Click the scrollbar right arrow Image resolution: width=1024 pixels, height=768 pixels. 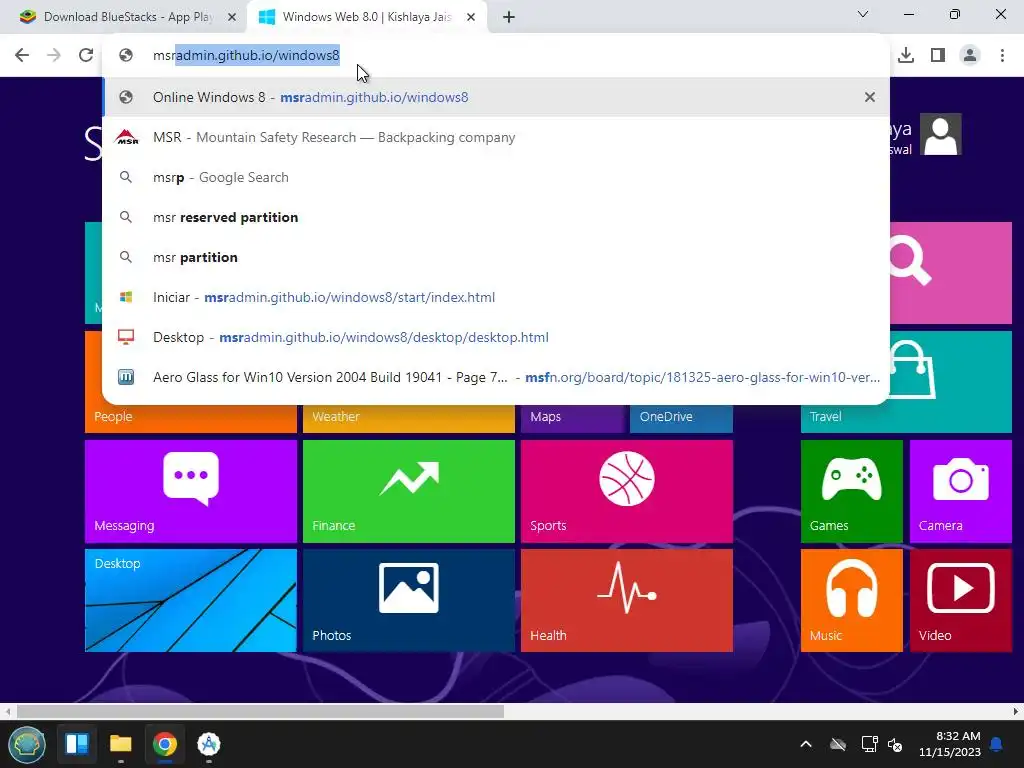tap(1016, 711)
